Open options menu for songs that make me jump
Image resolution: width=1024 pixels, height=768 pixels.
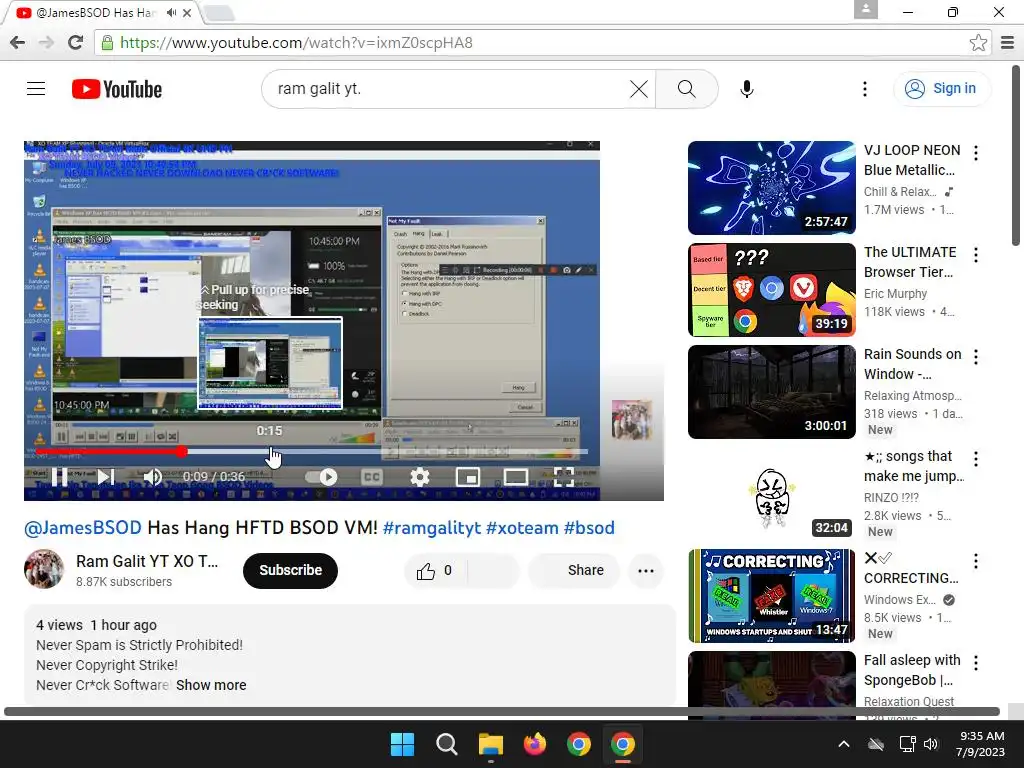976,458
